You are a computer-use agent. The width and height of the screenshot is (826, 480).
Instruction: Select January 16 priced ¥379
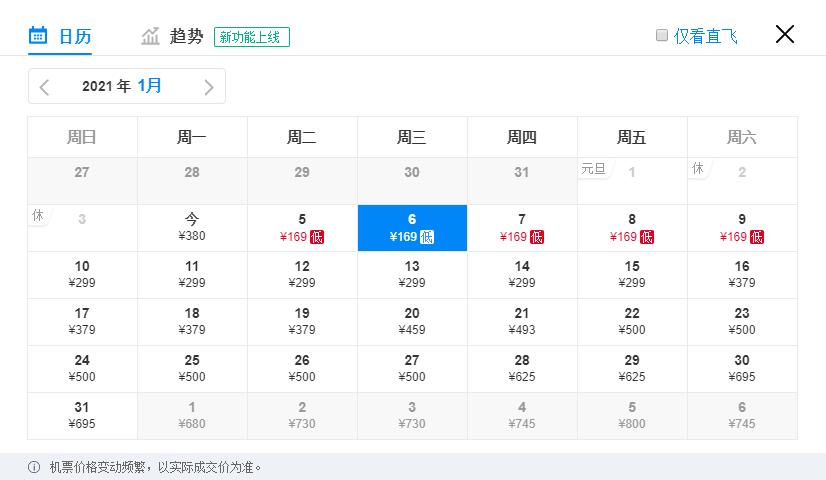[742, 275]
